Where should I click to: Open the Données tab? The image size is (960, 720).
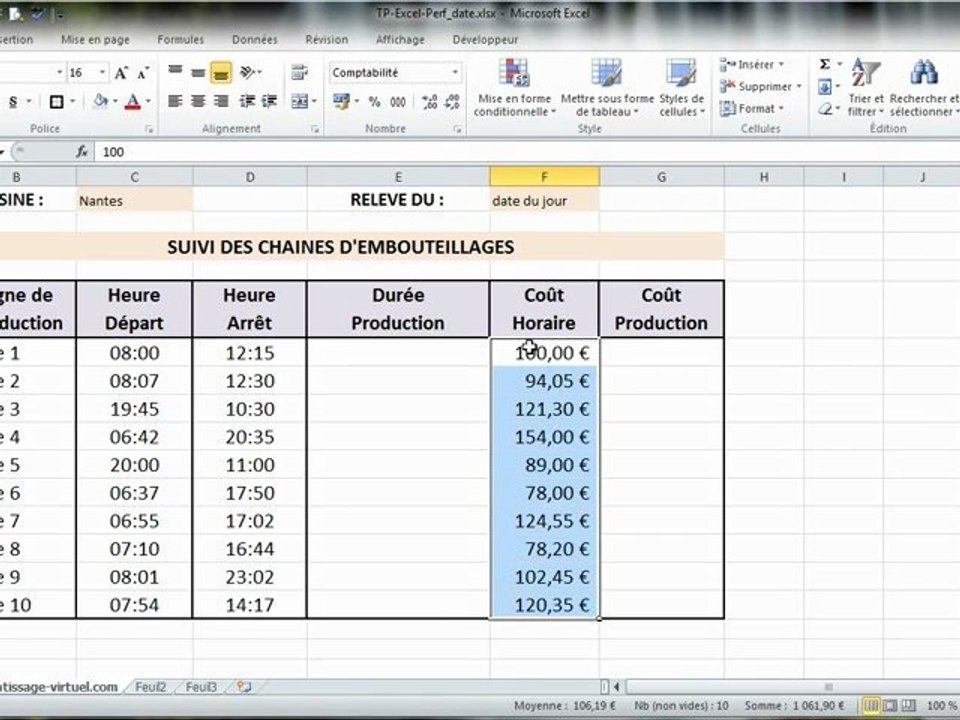click(254, 39)
